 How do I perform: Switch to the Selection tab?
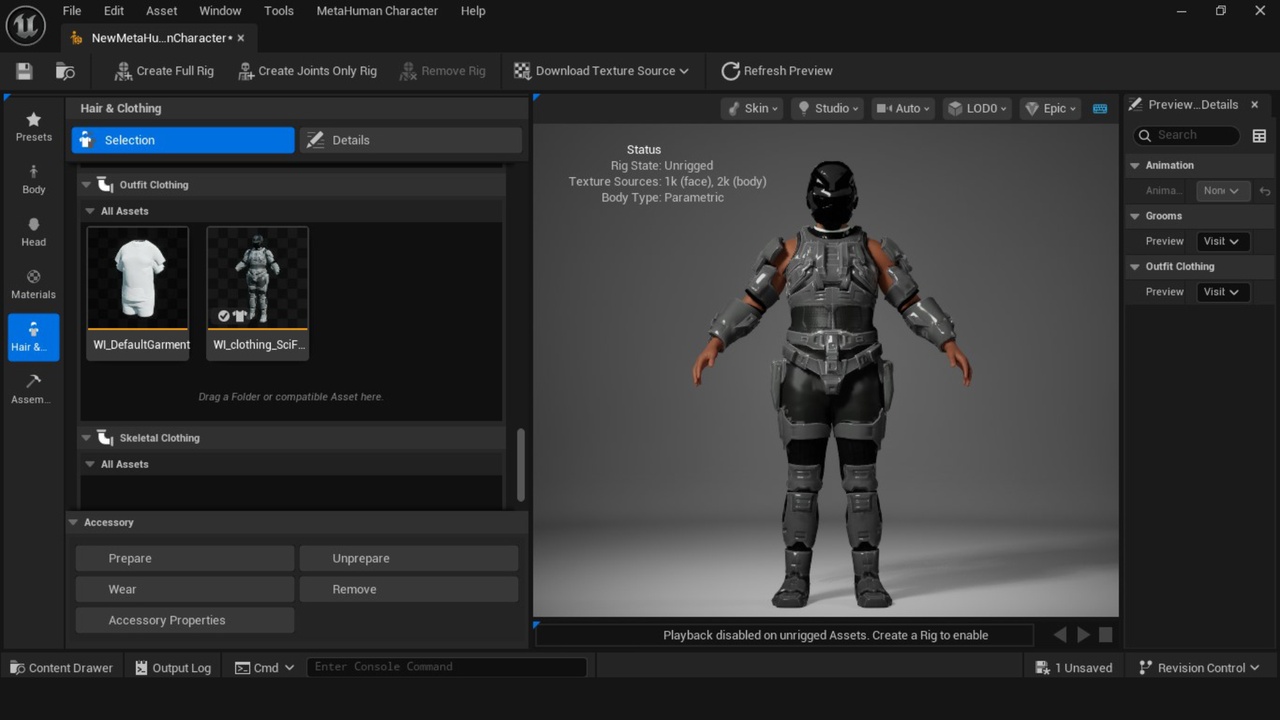[183, 140]
